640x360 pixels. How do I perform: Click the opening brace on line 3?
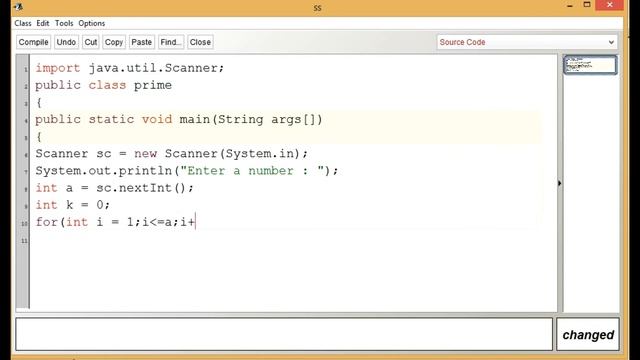point(39,103)
